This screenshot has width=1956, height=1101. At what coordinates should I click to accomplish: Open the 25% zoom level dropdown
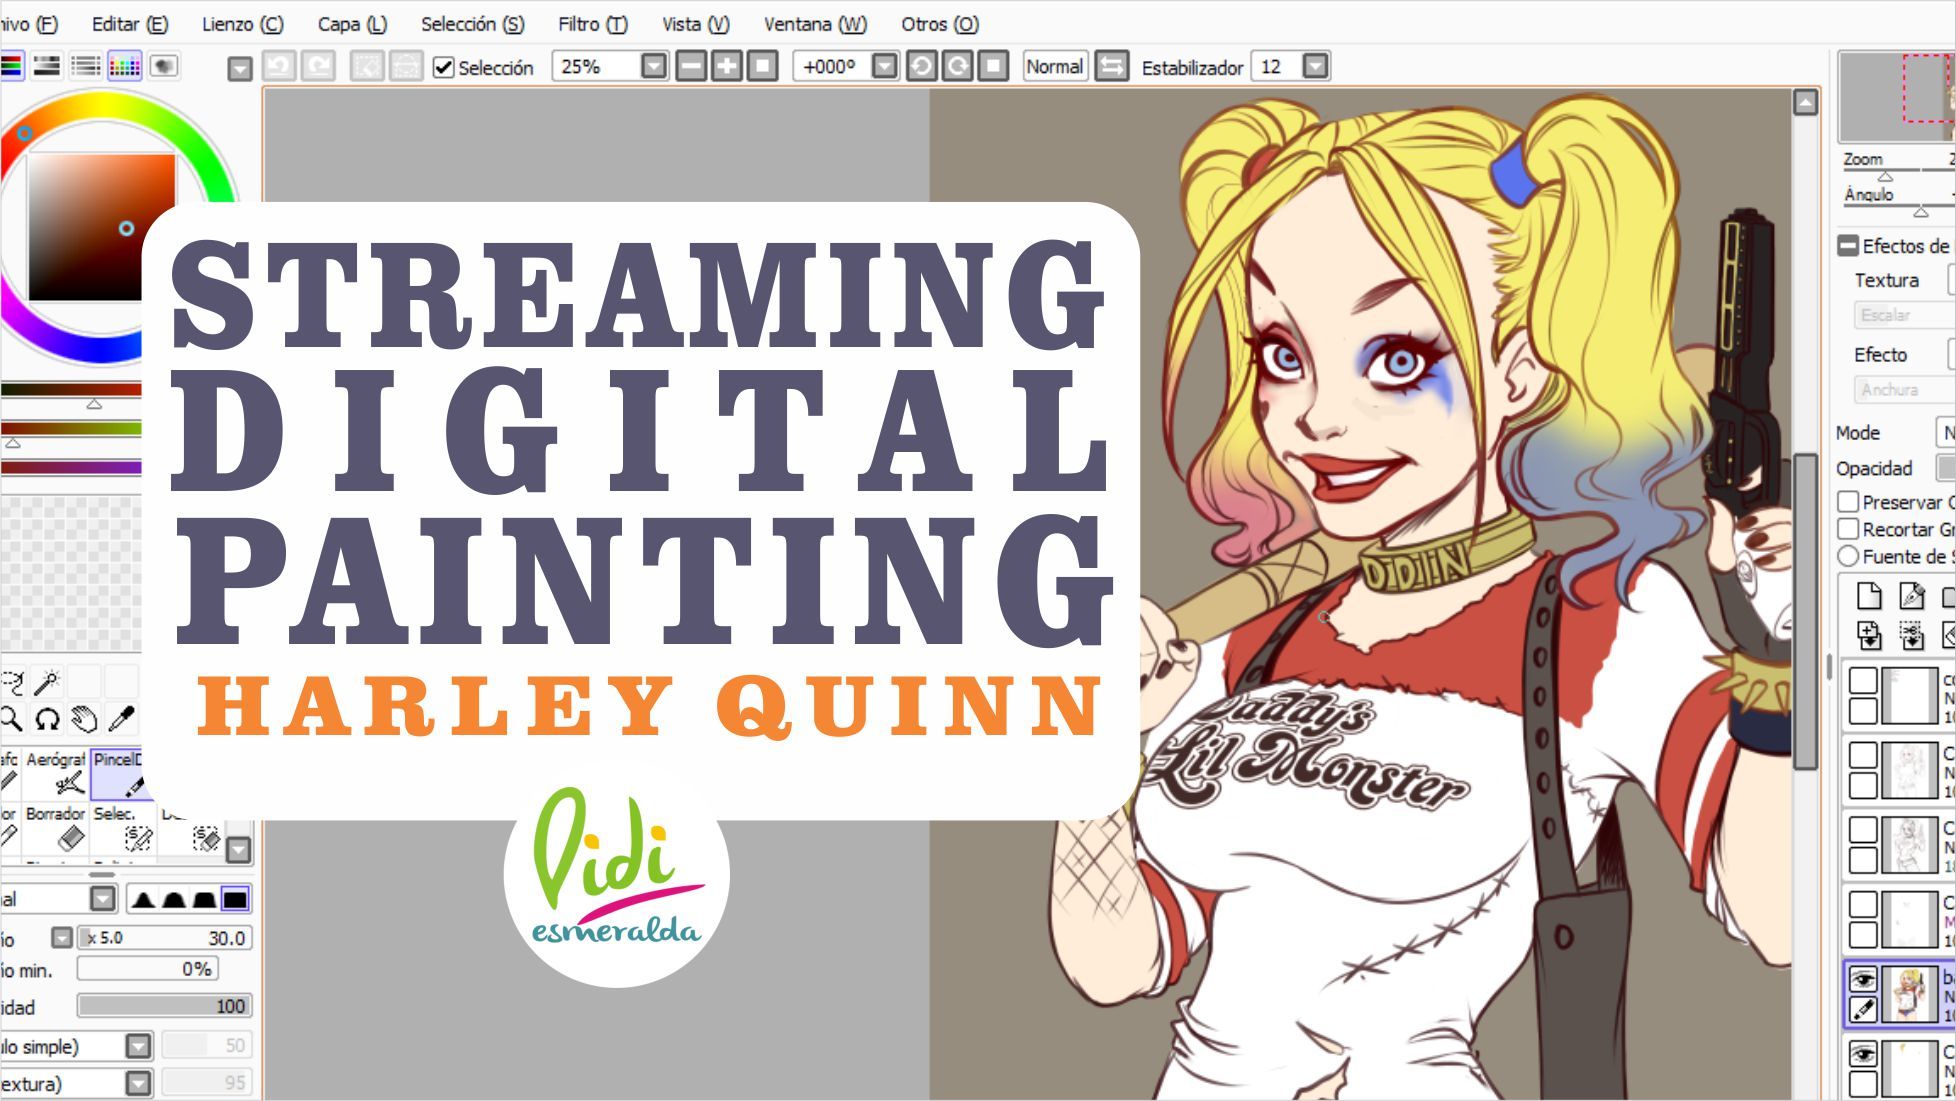653,67
